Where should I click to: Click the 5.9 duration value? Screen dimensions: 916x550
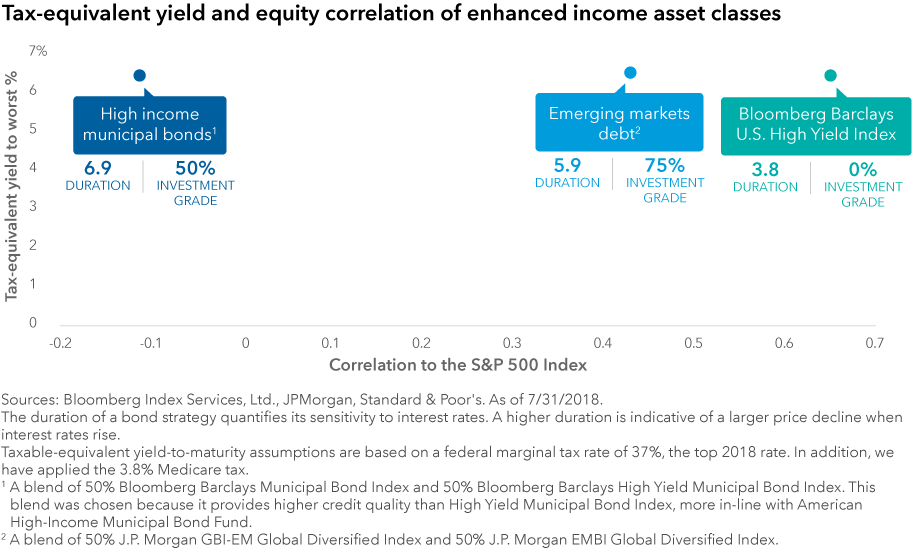567,165
